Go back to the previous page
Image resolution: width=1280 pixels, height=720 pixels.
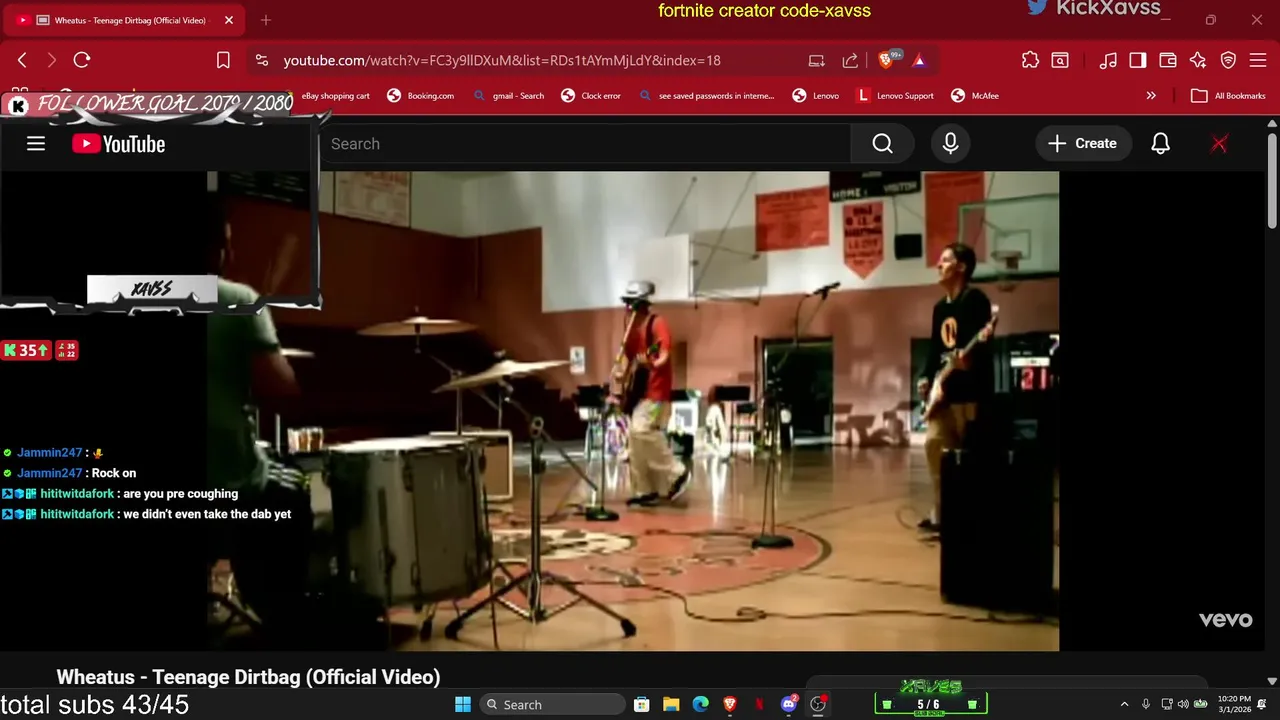(x=22, y=60)
